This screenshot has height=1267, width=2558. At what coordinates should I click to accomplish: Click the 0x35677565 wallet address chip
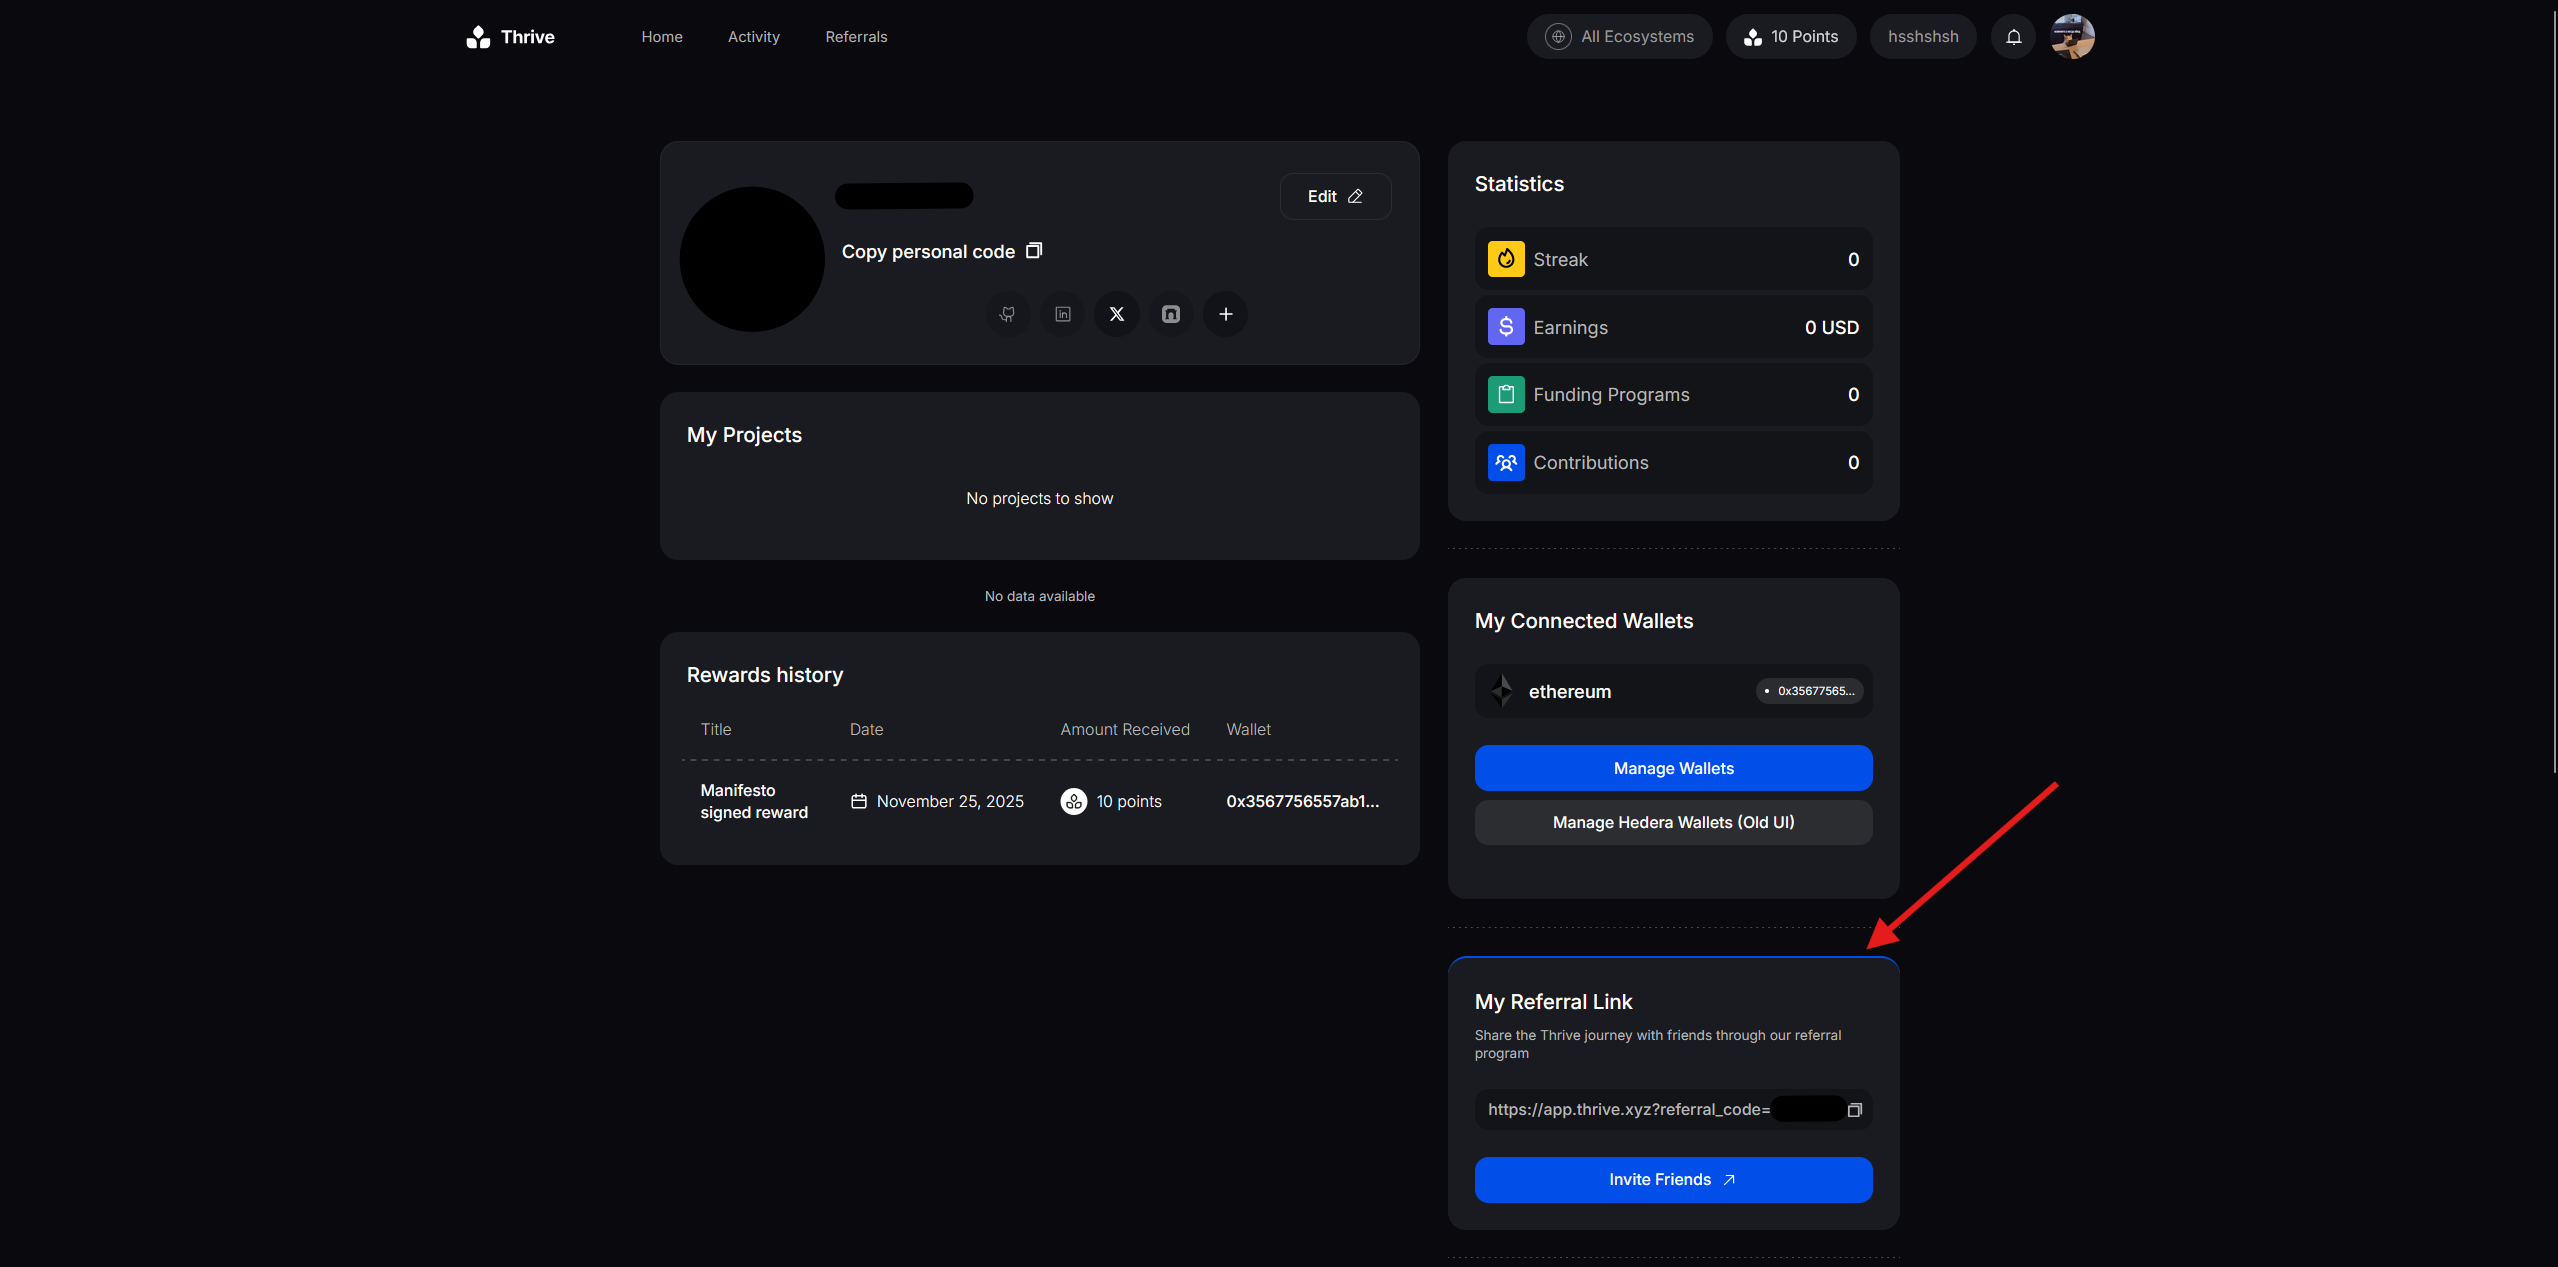pyautogui.click(x=1809, y=691)
